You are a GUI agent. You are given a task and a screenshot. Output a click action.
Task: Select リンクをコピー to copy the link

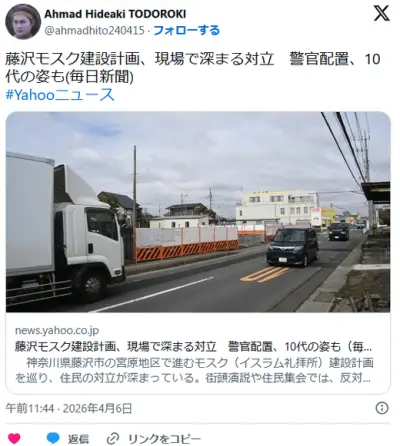(x=164, y=439)
